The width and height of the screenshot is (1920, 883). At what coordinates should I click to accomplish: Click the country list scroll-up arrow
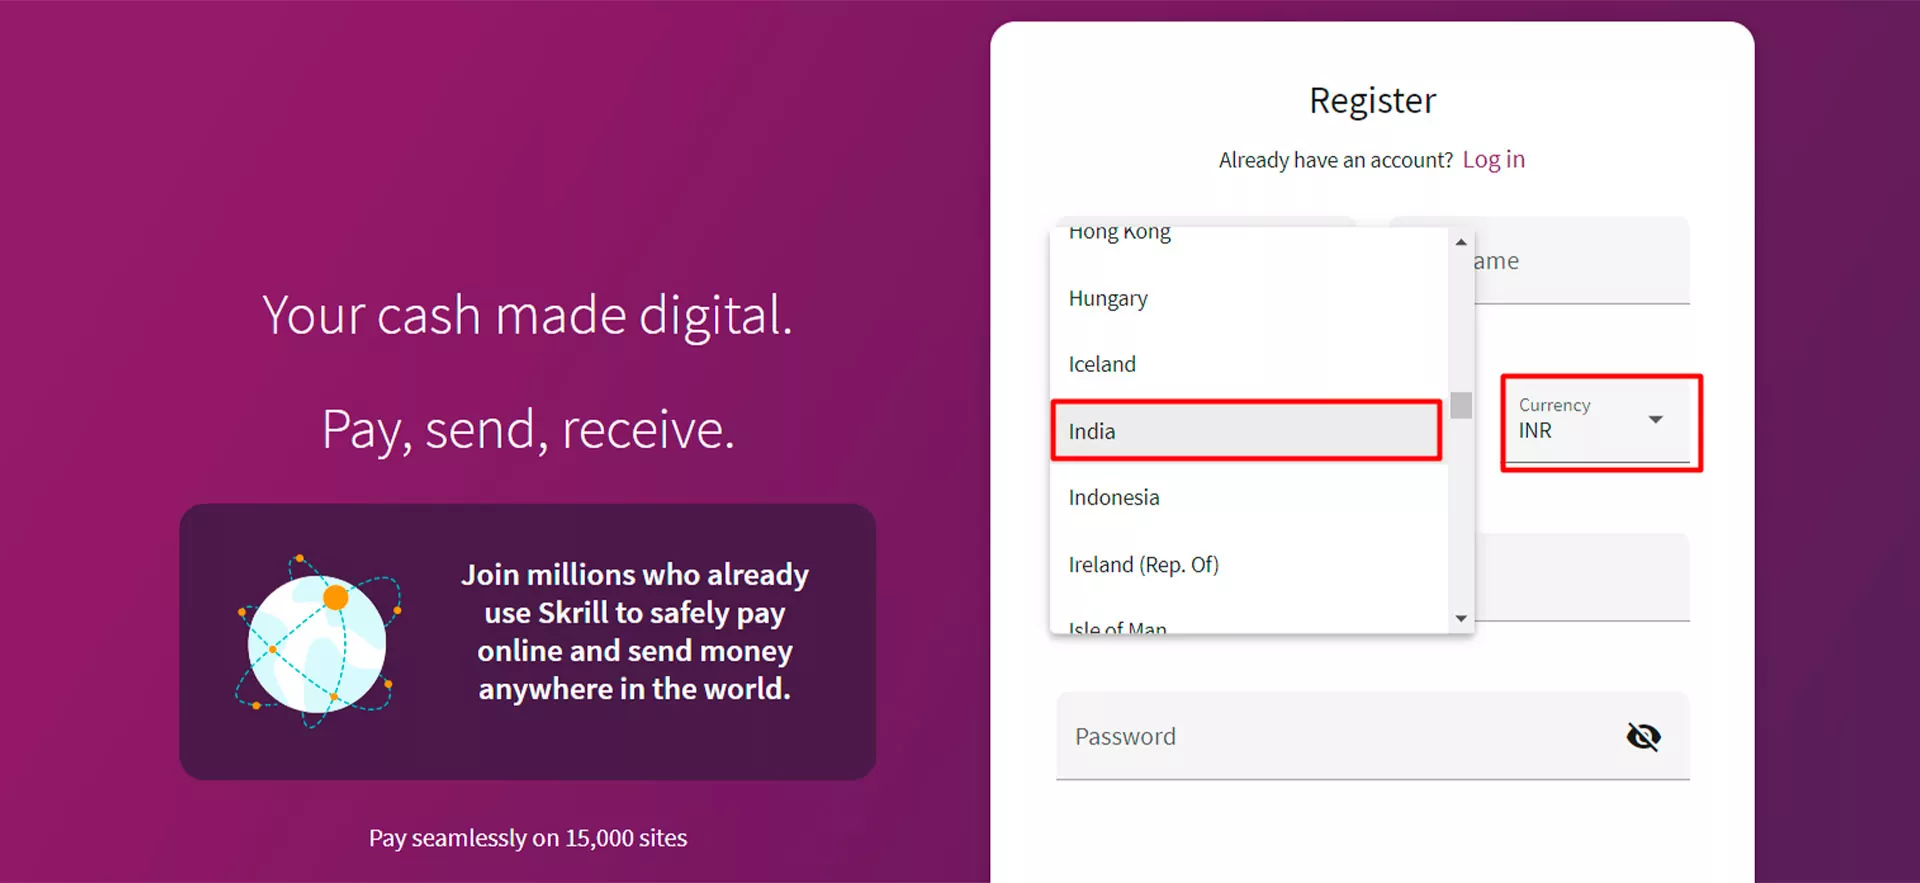coord(1461,242)
